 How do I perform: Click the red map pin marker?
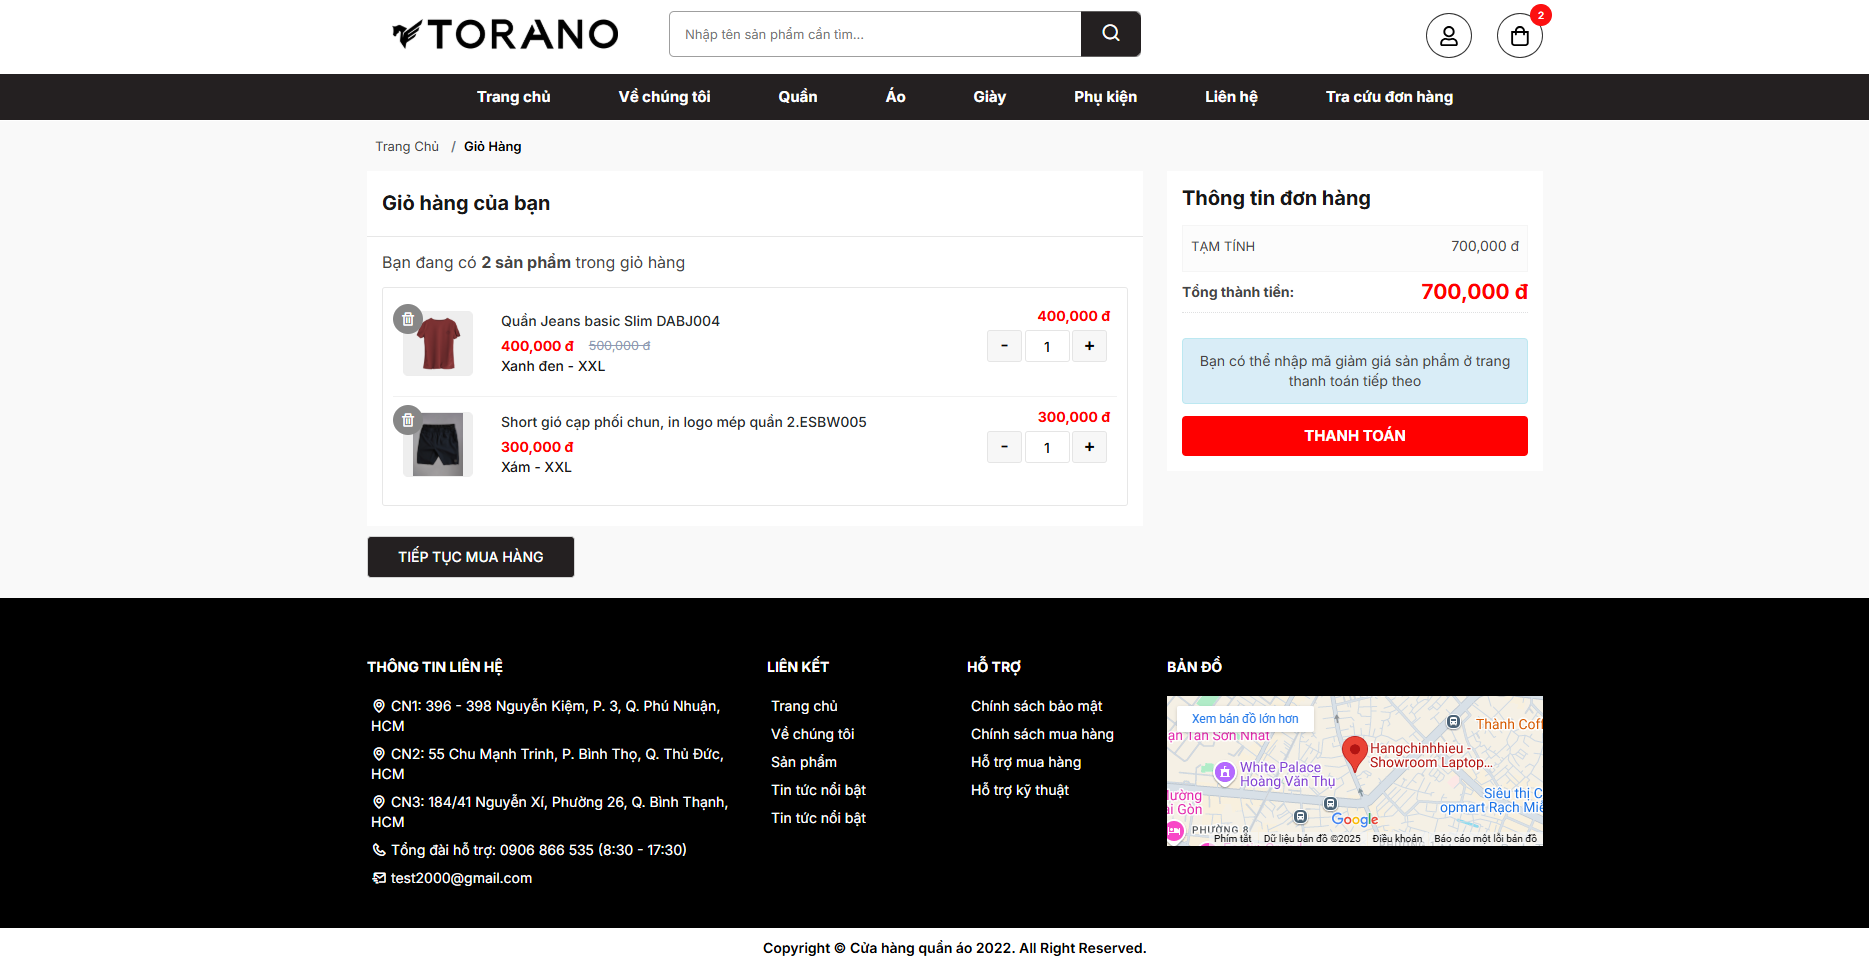point(1354,752)
